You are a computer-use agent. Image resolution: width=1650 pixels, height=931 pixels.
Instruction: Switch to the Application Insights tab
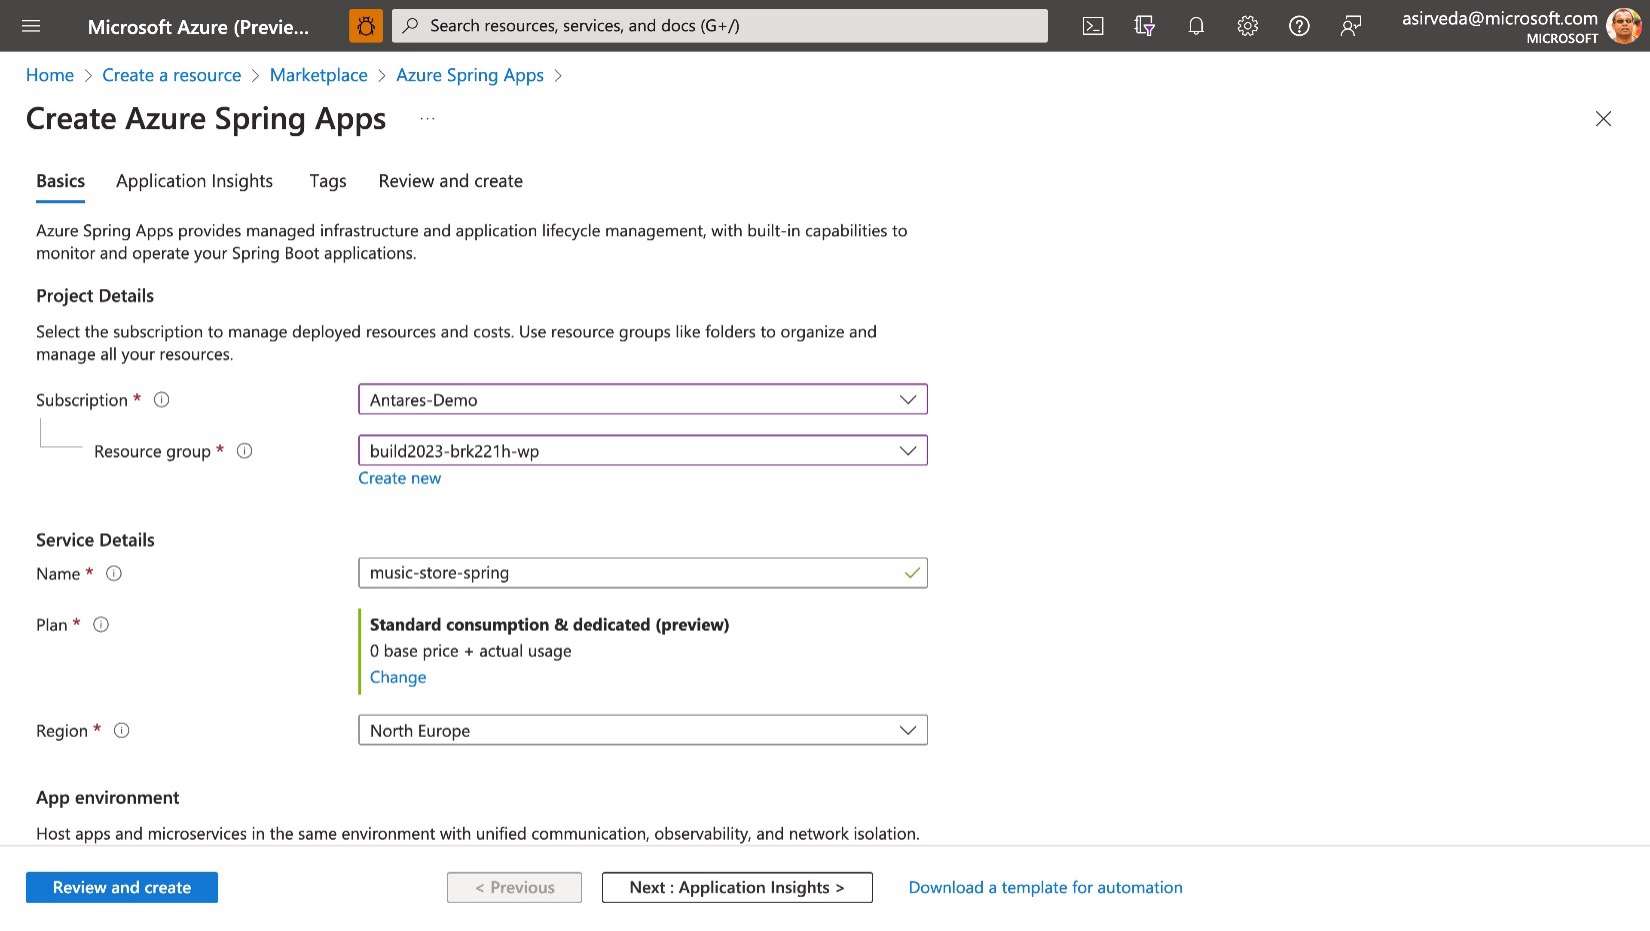point(194,181)
